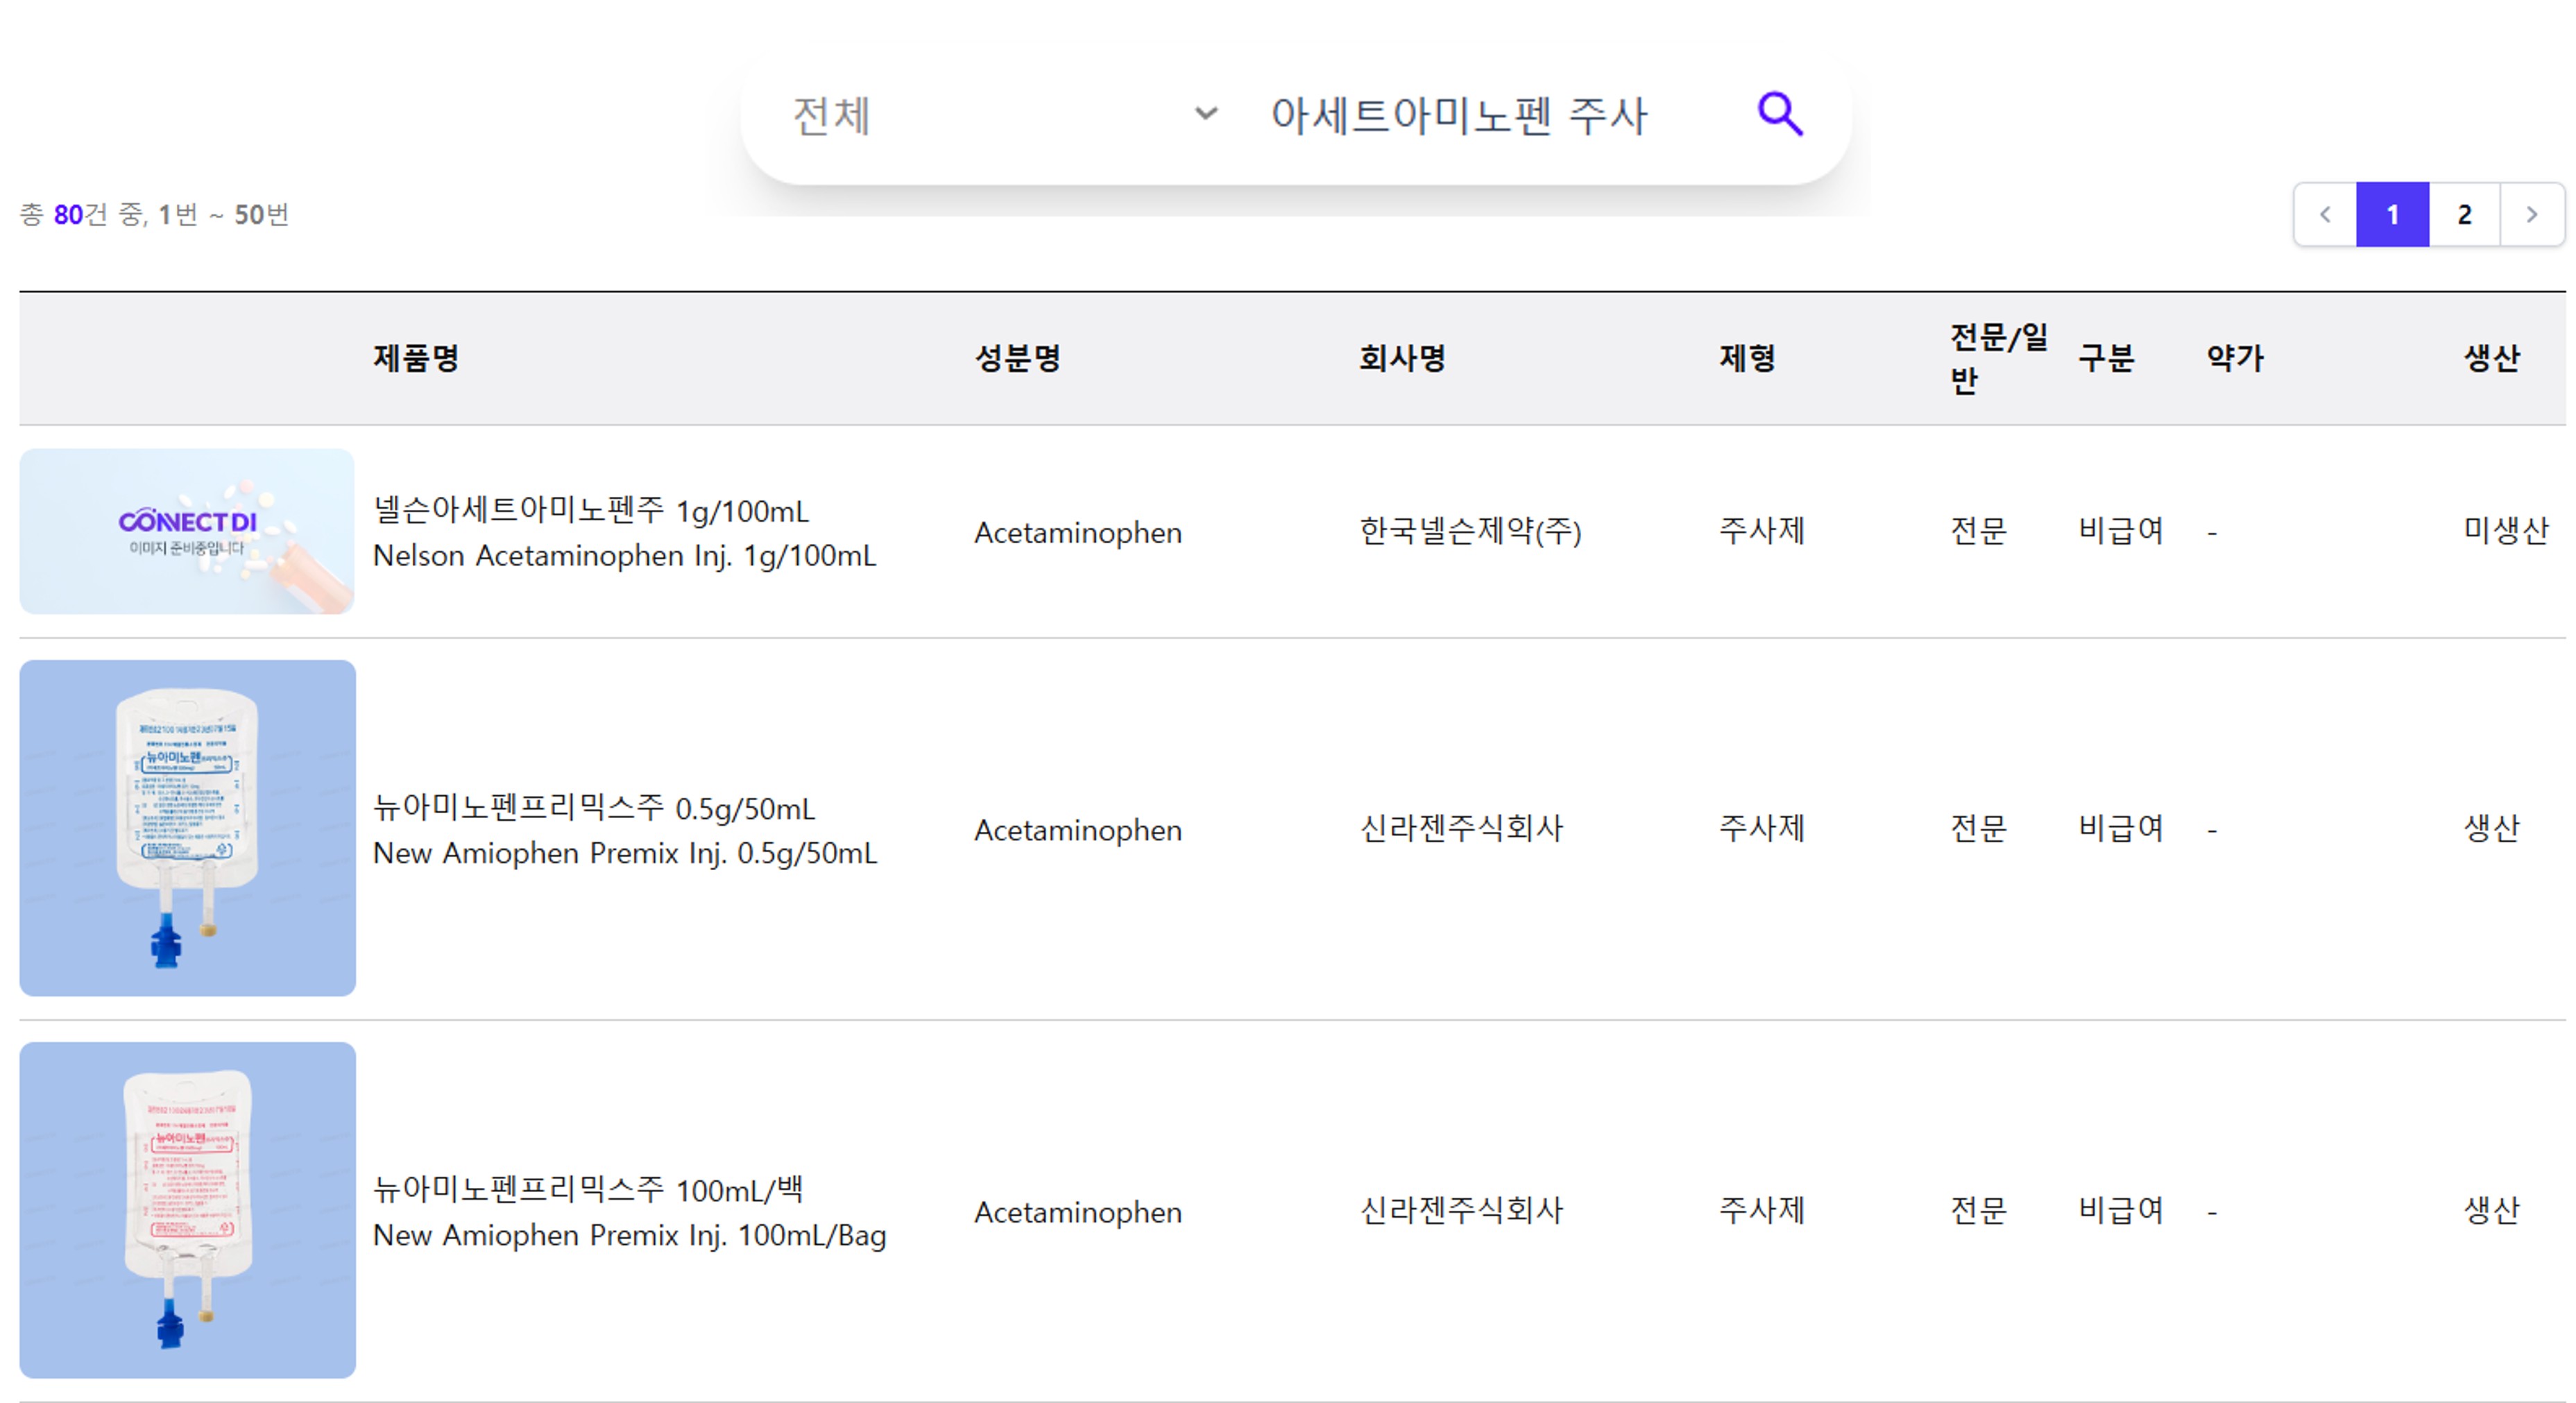The width and height of the screenshot is (2576, 1403).
Task: Switch to page 2 of results
Action: point(2464,214)
